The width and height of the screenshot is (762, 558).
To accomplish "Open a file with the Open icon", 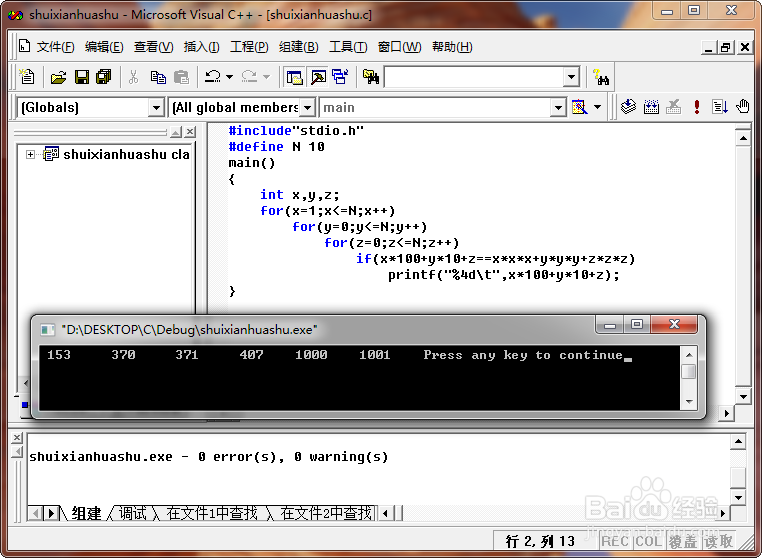I will (x=58, y=77).
